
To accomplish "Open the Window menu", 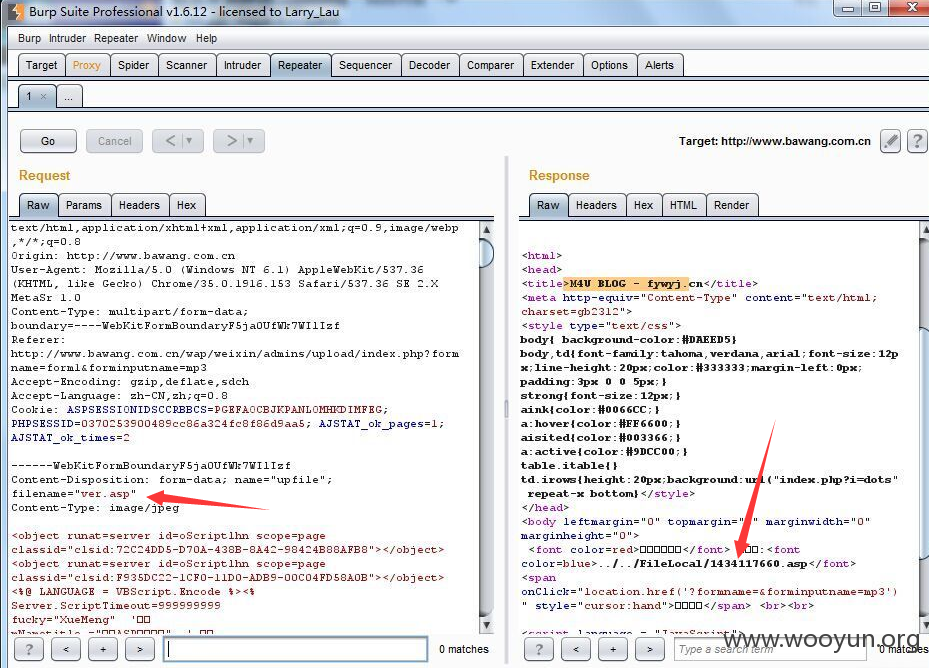I will tap(166, 38).
